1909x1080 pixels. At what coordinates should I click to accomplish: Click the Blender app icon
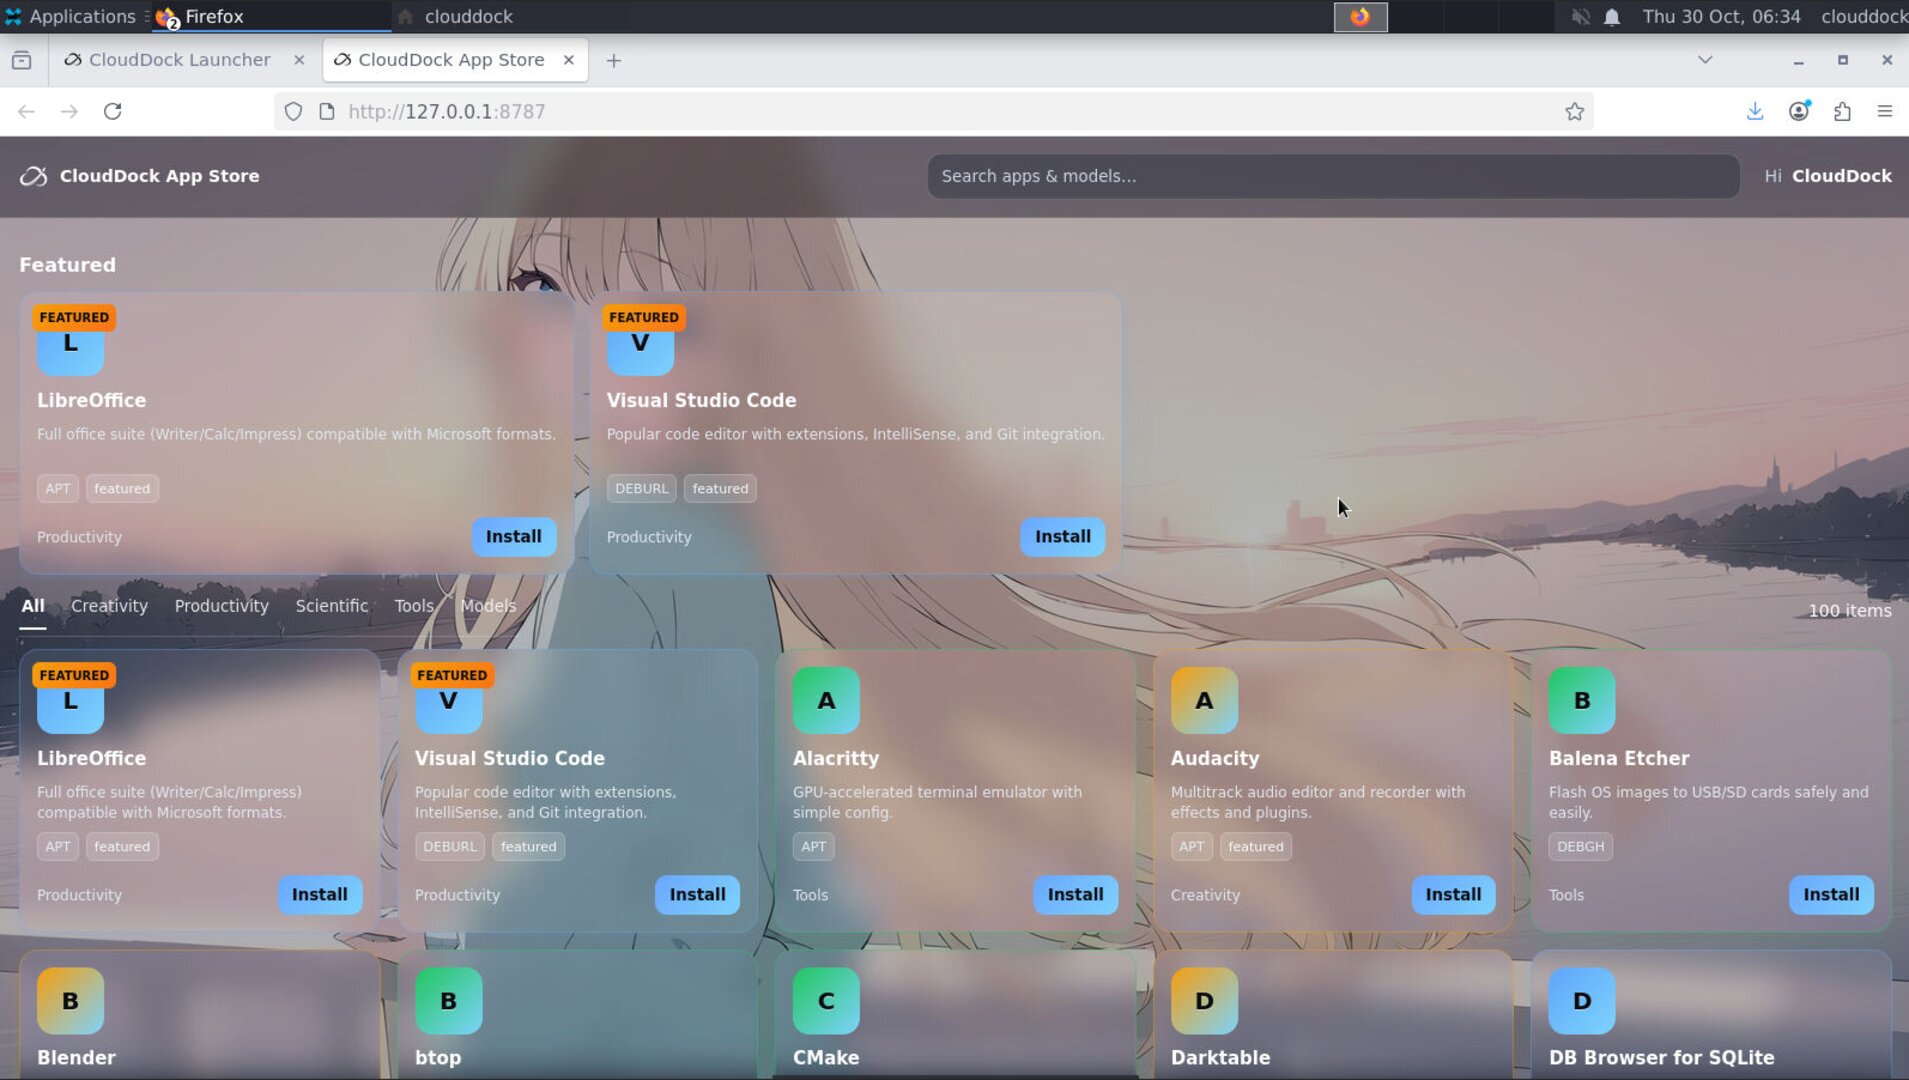[69, 1000]
